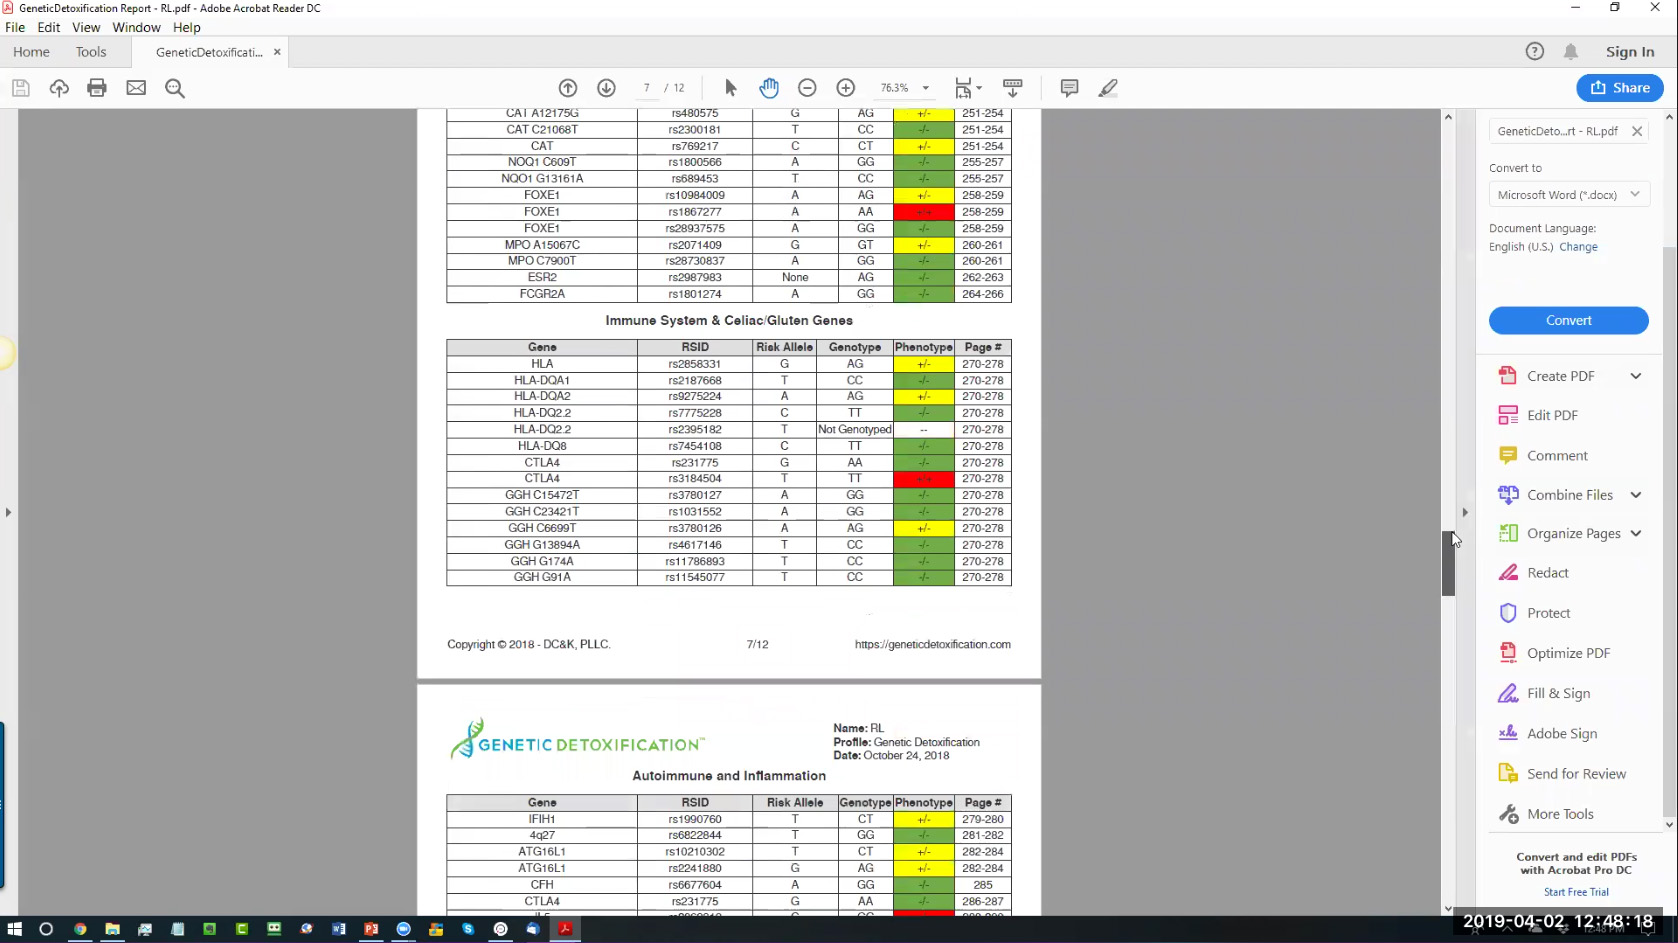The image size is (1678, 943).
Task: Click the Zoom In plus icon
Action: [845, 88]
